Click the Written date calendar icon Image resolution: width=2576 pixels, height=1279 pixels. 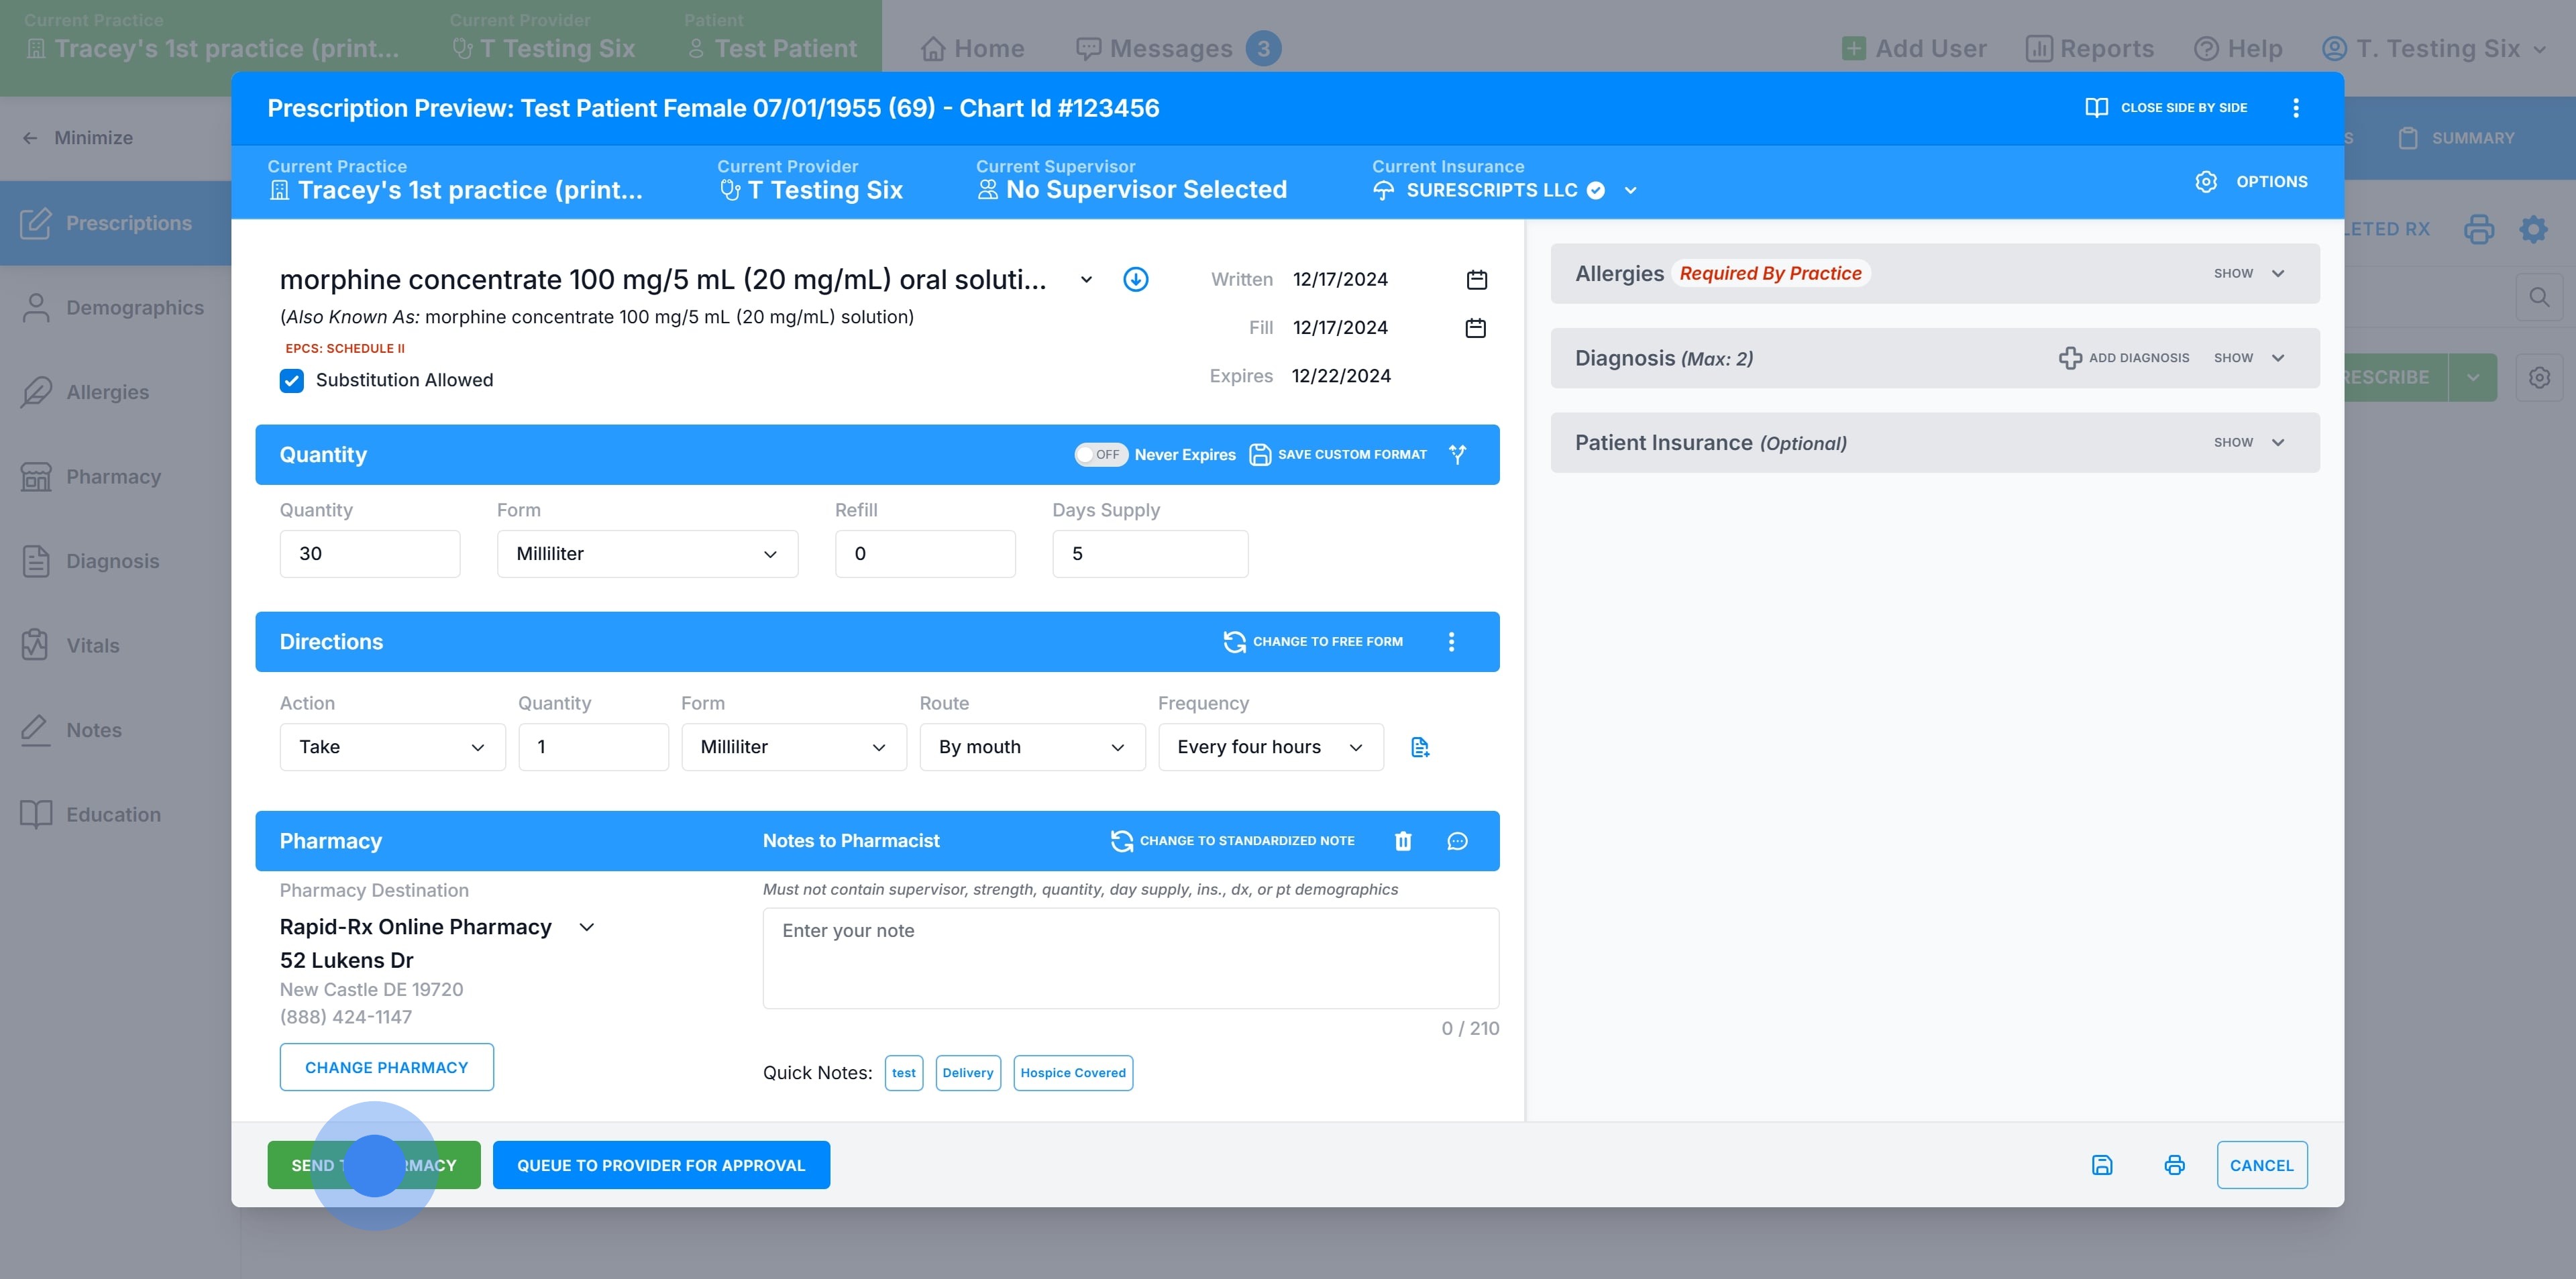pyautogui.click(x=1476, y=280)
